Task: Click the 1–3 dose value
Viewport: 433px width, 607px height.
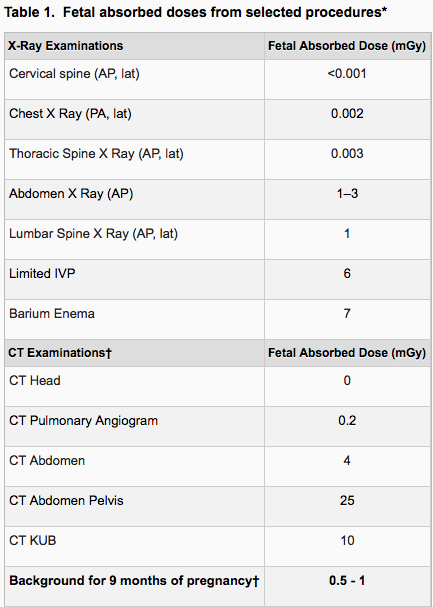Action: pos(347,194)
